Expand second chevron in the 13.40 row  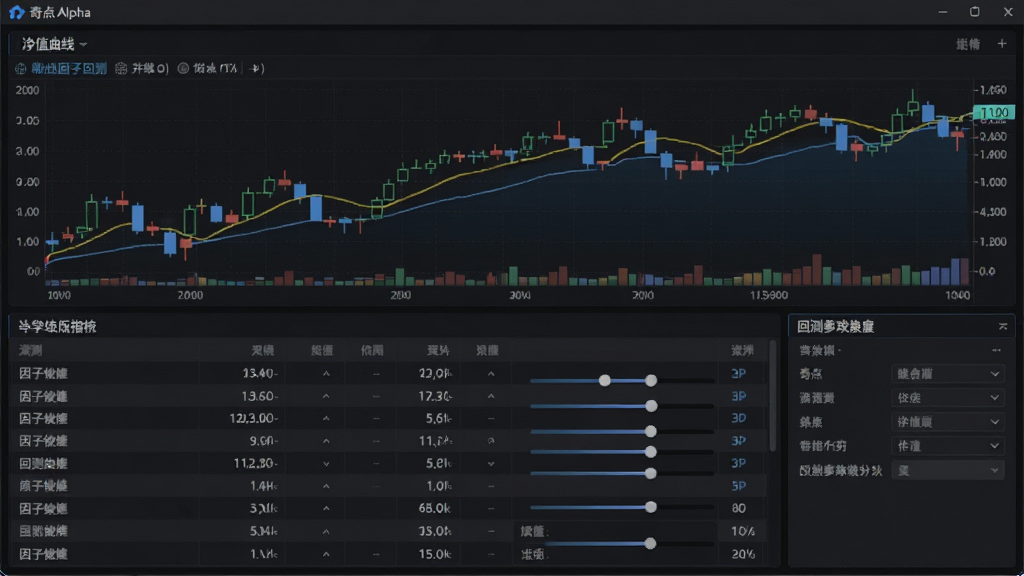pyautogui.click(x=491, y=374)
